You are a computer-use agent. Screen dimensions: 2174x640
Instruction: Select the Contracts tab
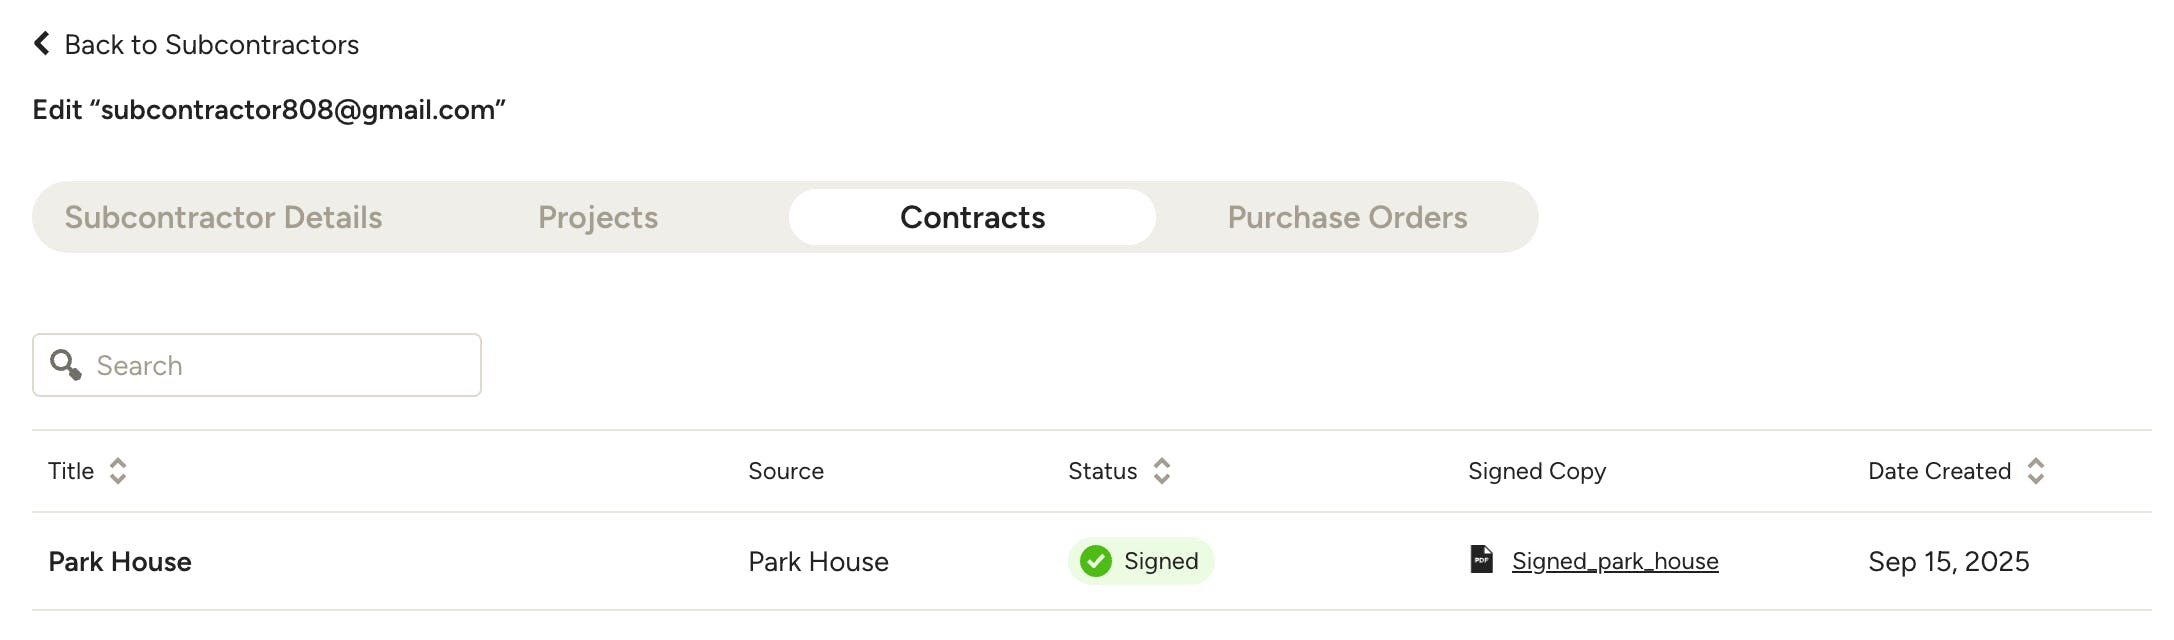click(972, 217)
